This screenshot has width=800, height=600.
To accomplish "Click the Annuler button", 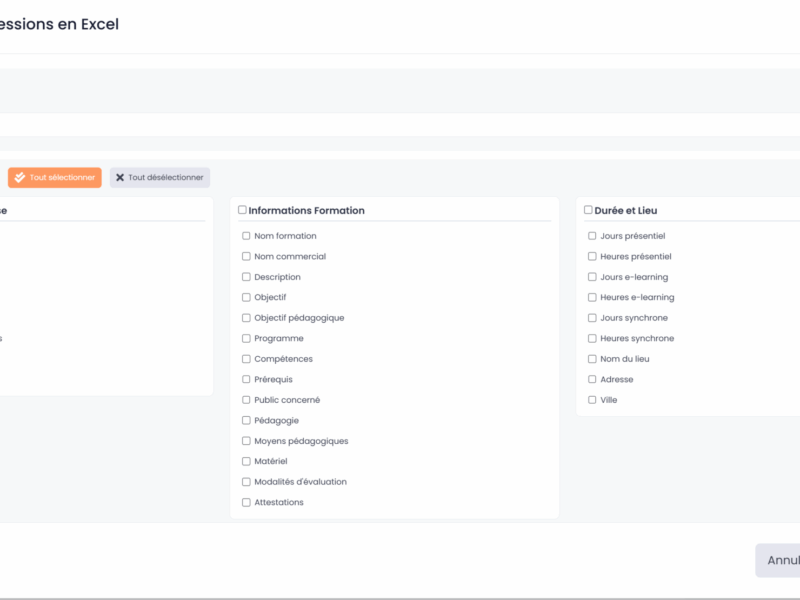I will coord(778,560).
